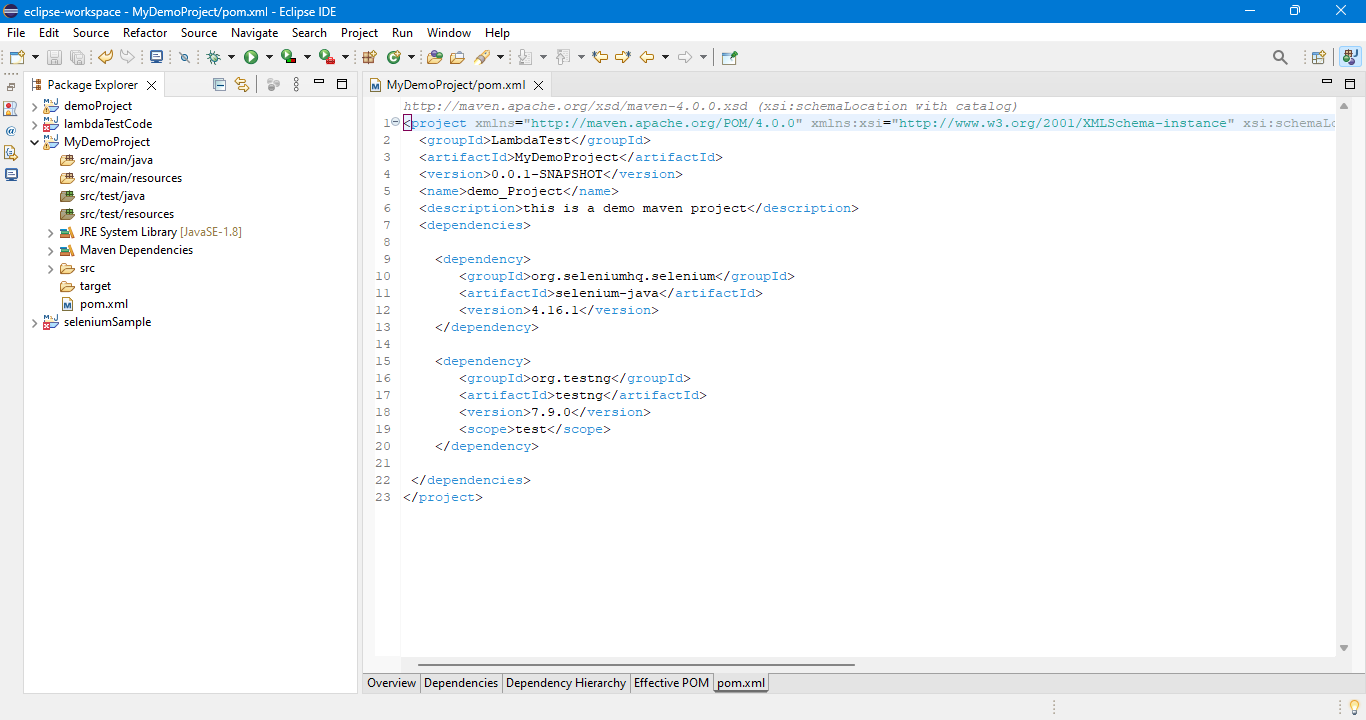This screenshot has height=720, width=1366.
Task: Collapse the MyDemoProject tree node
Action: (34, 142)
